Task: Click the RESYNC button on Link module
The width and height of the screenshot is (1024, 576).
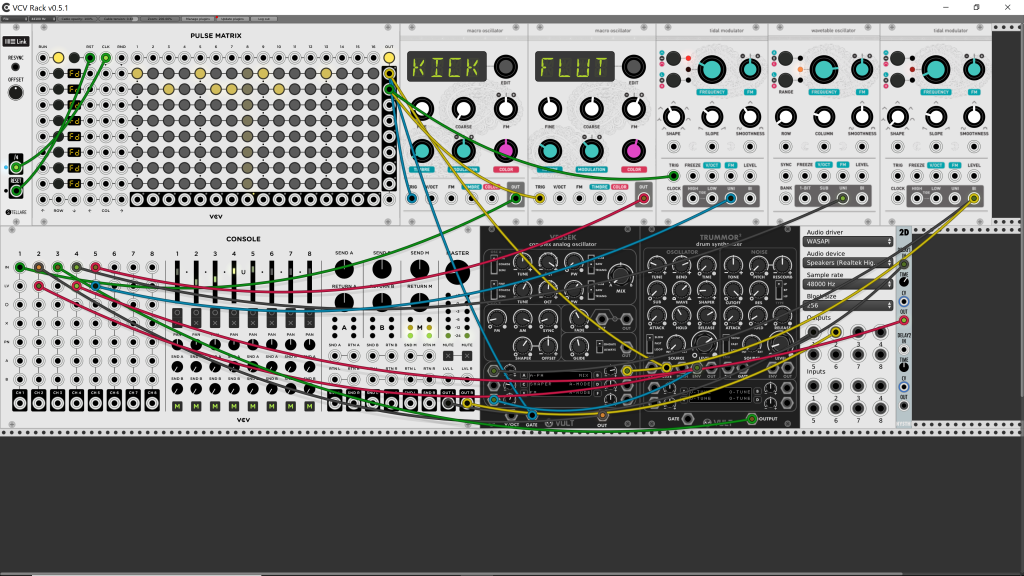Action: point(15,65)
